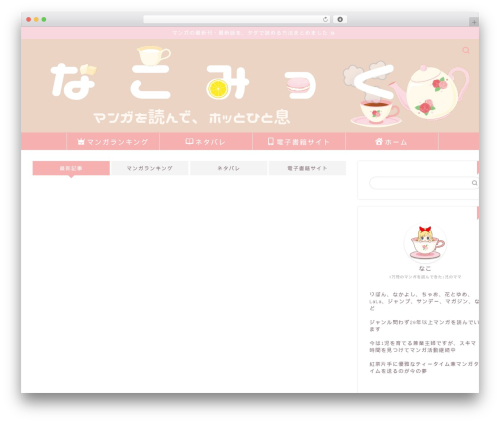
Task: Click profile paragraph starting with りぼん、なかよし
Action: click(x=424, y=301)
